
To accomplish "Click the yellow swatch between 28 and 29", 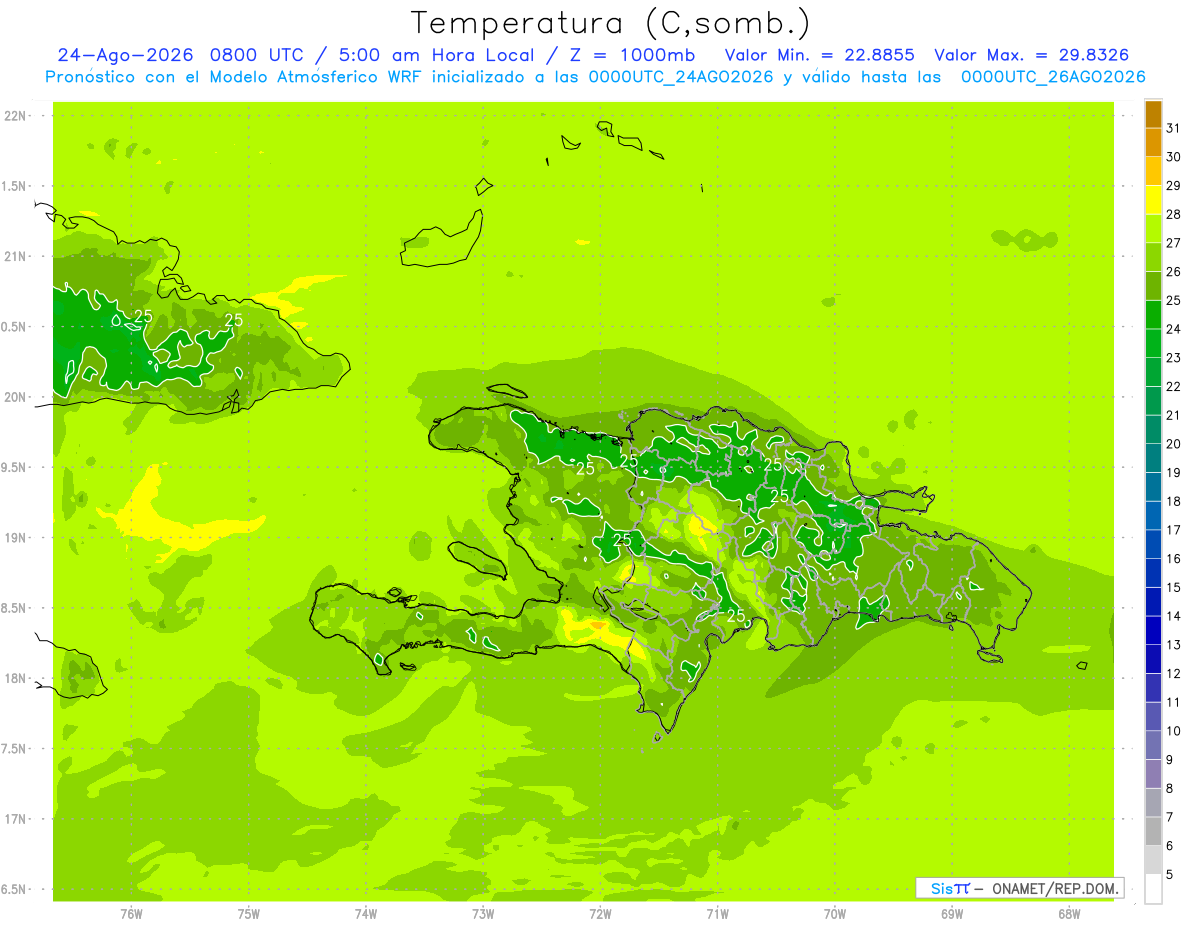I will point(1153,200).
